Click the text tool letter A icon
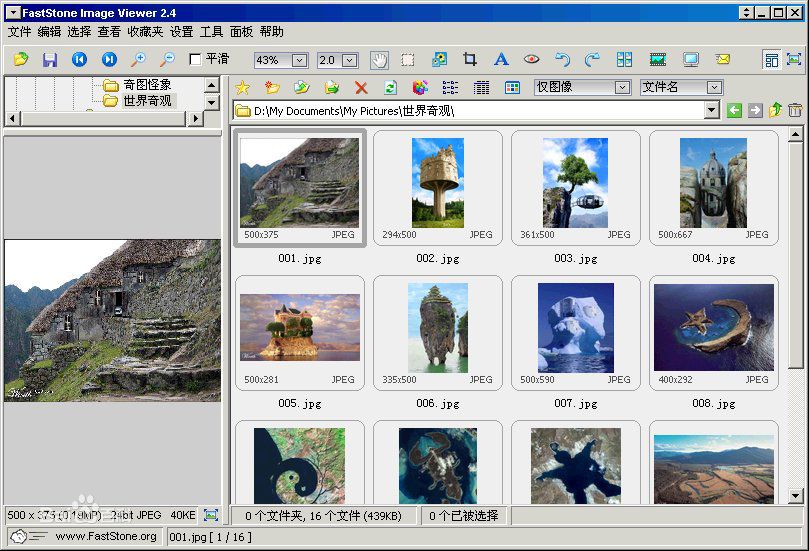Image resolution: width=809 pixels, height=551 pixels. [501, 60]
